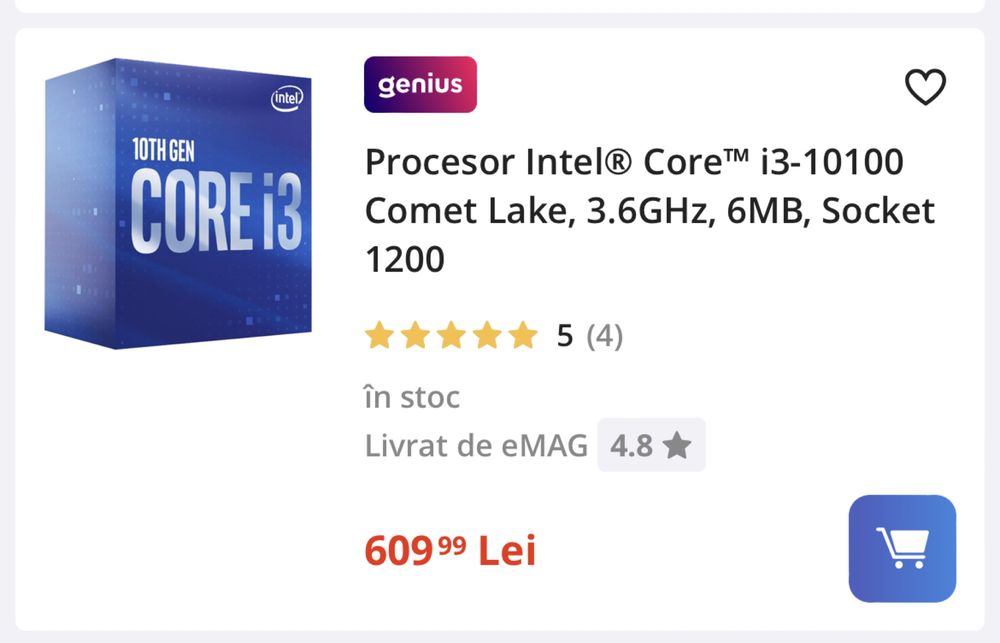This screenshot has height=643, width=1000.
Task: Click the 4.8 seller rating number
Action: pyautogui.click(x=632, y=445)
